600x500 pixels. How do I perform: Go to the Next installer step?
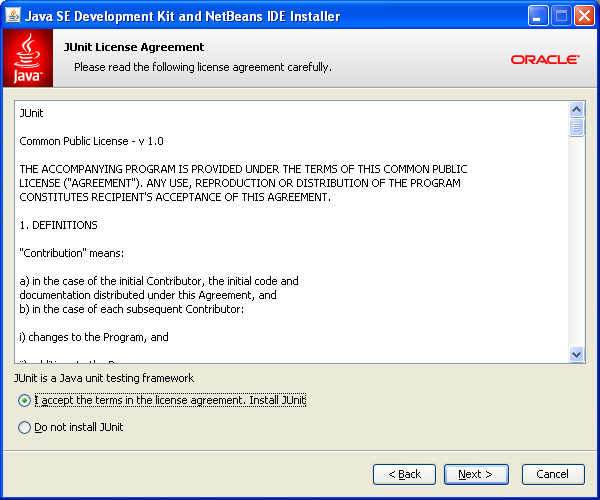click(476, 474)
